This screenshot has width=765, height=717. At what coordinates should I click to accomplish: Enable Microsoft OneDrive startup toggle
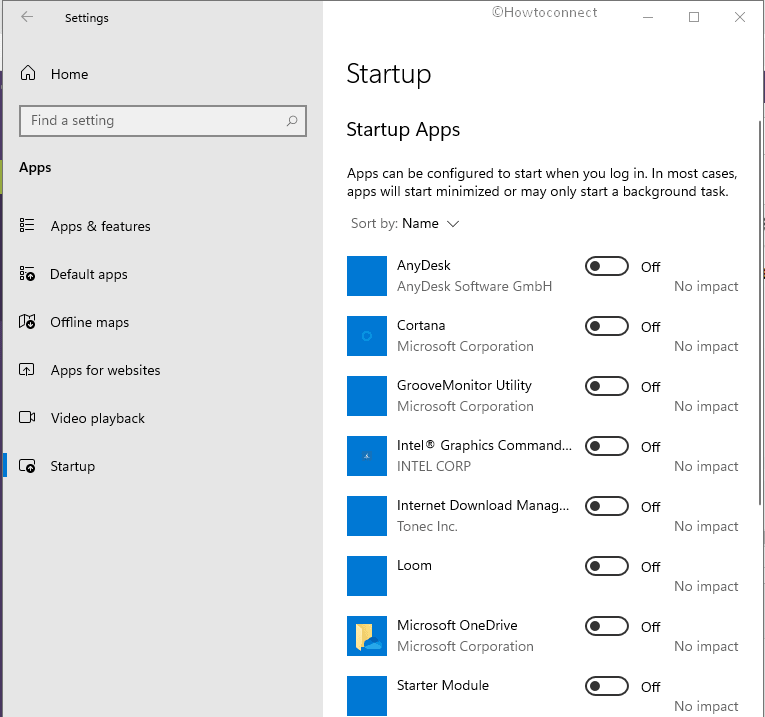click(607, 626)
